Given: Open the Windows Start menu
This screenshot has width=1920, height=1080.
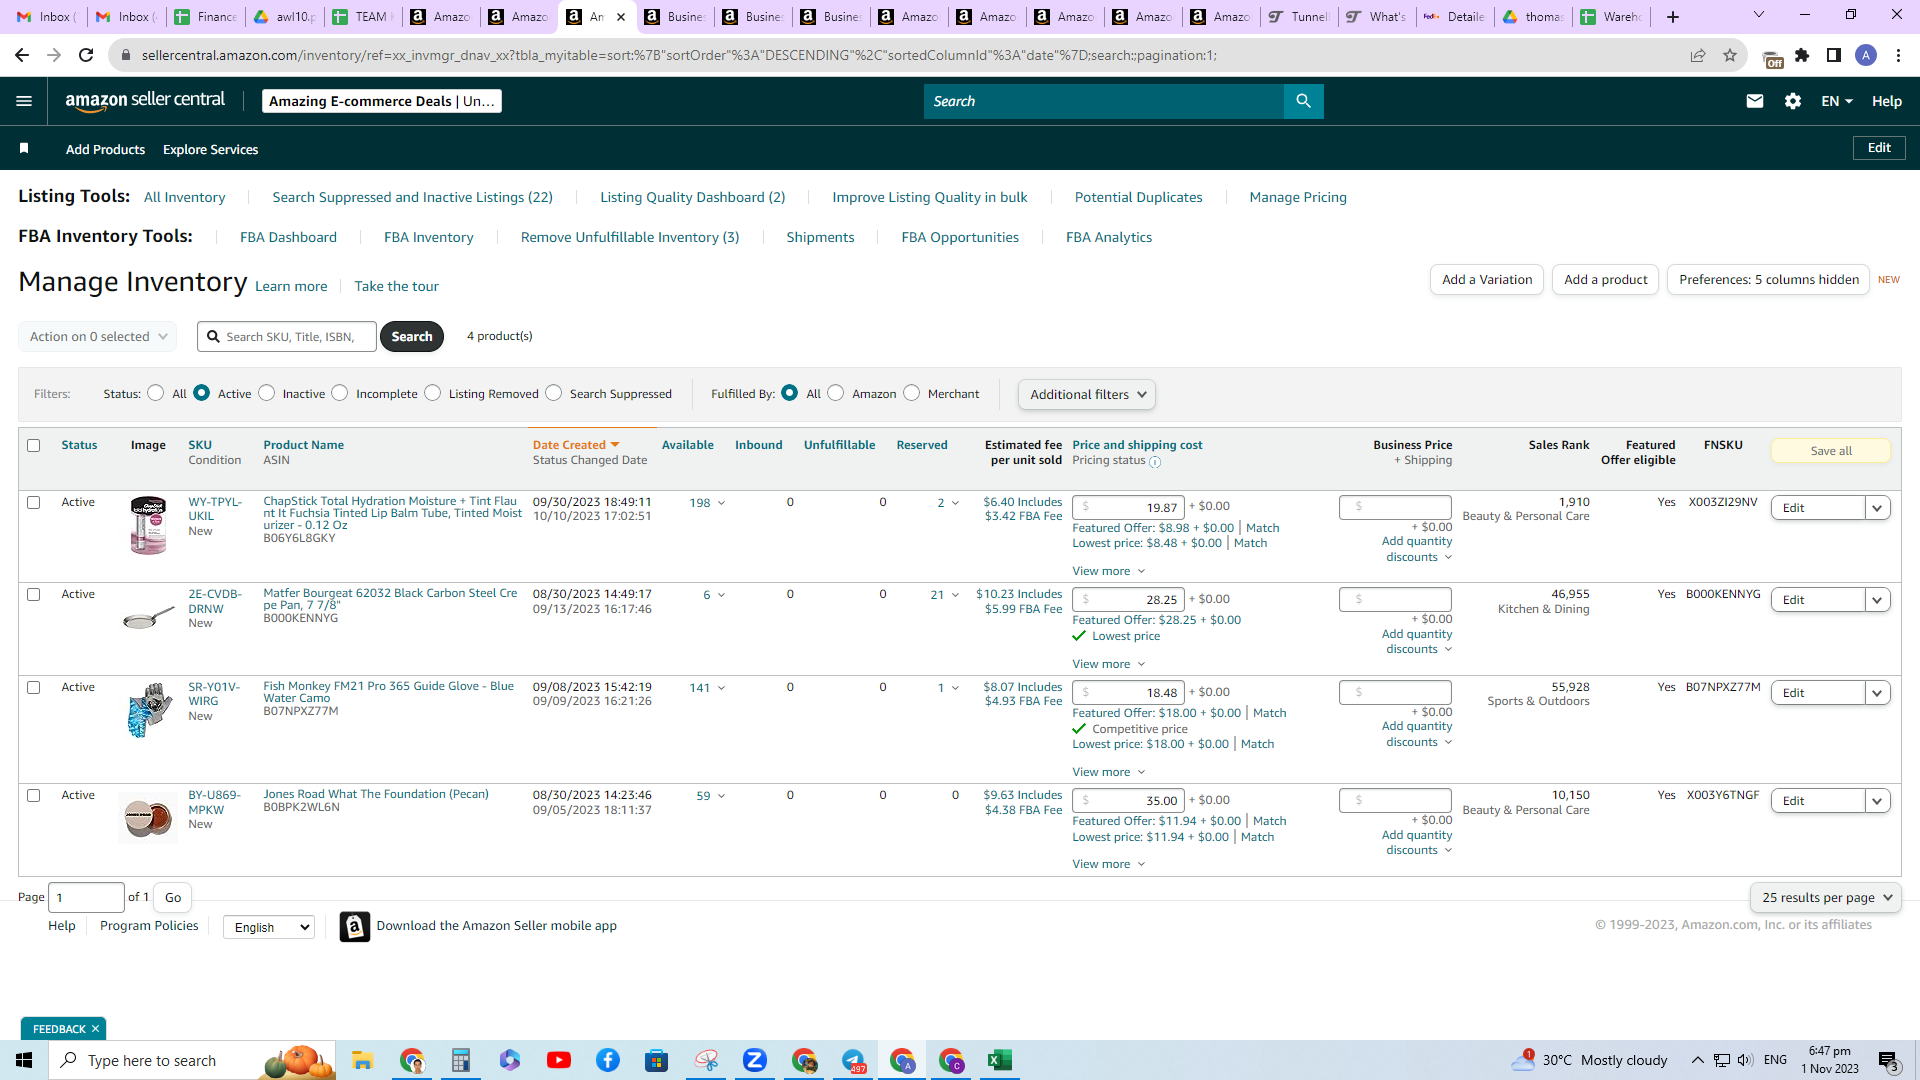Looking at the screenshot, I should (24, 1060).
